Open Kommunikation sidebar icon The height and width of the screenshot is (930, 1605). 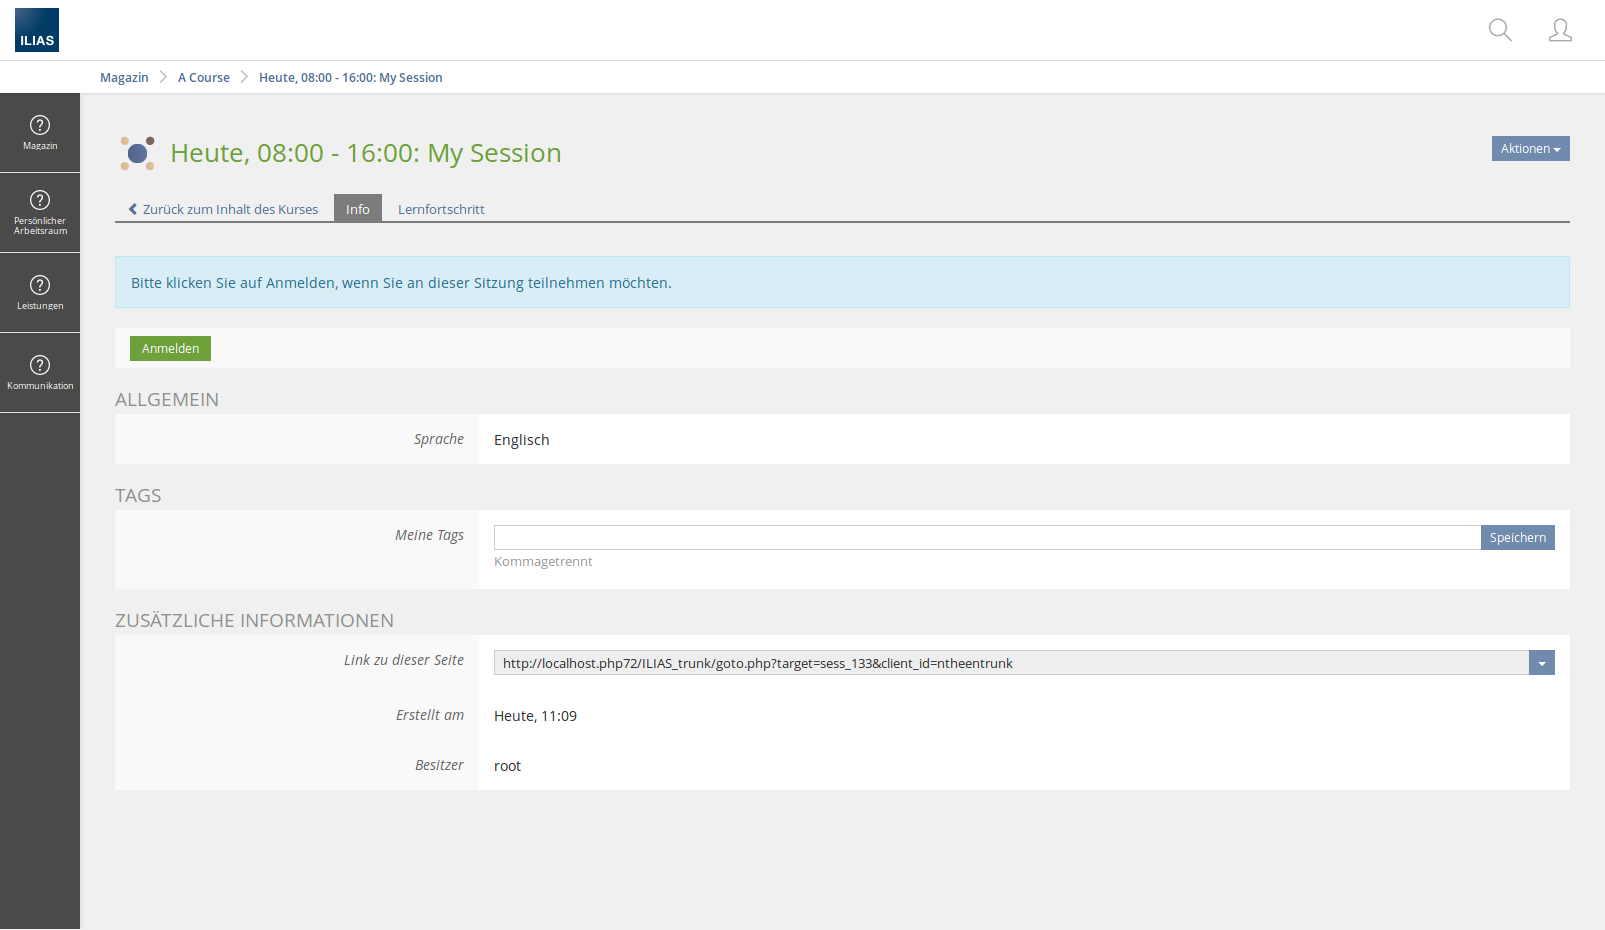(x=40, y=372)
